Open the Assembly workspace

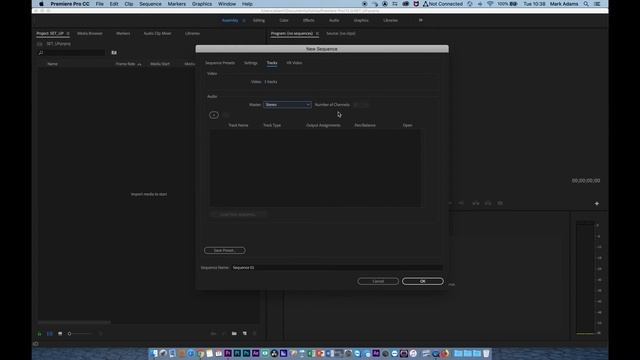pyautogui.click(x=230, y=20)
